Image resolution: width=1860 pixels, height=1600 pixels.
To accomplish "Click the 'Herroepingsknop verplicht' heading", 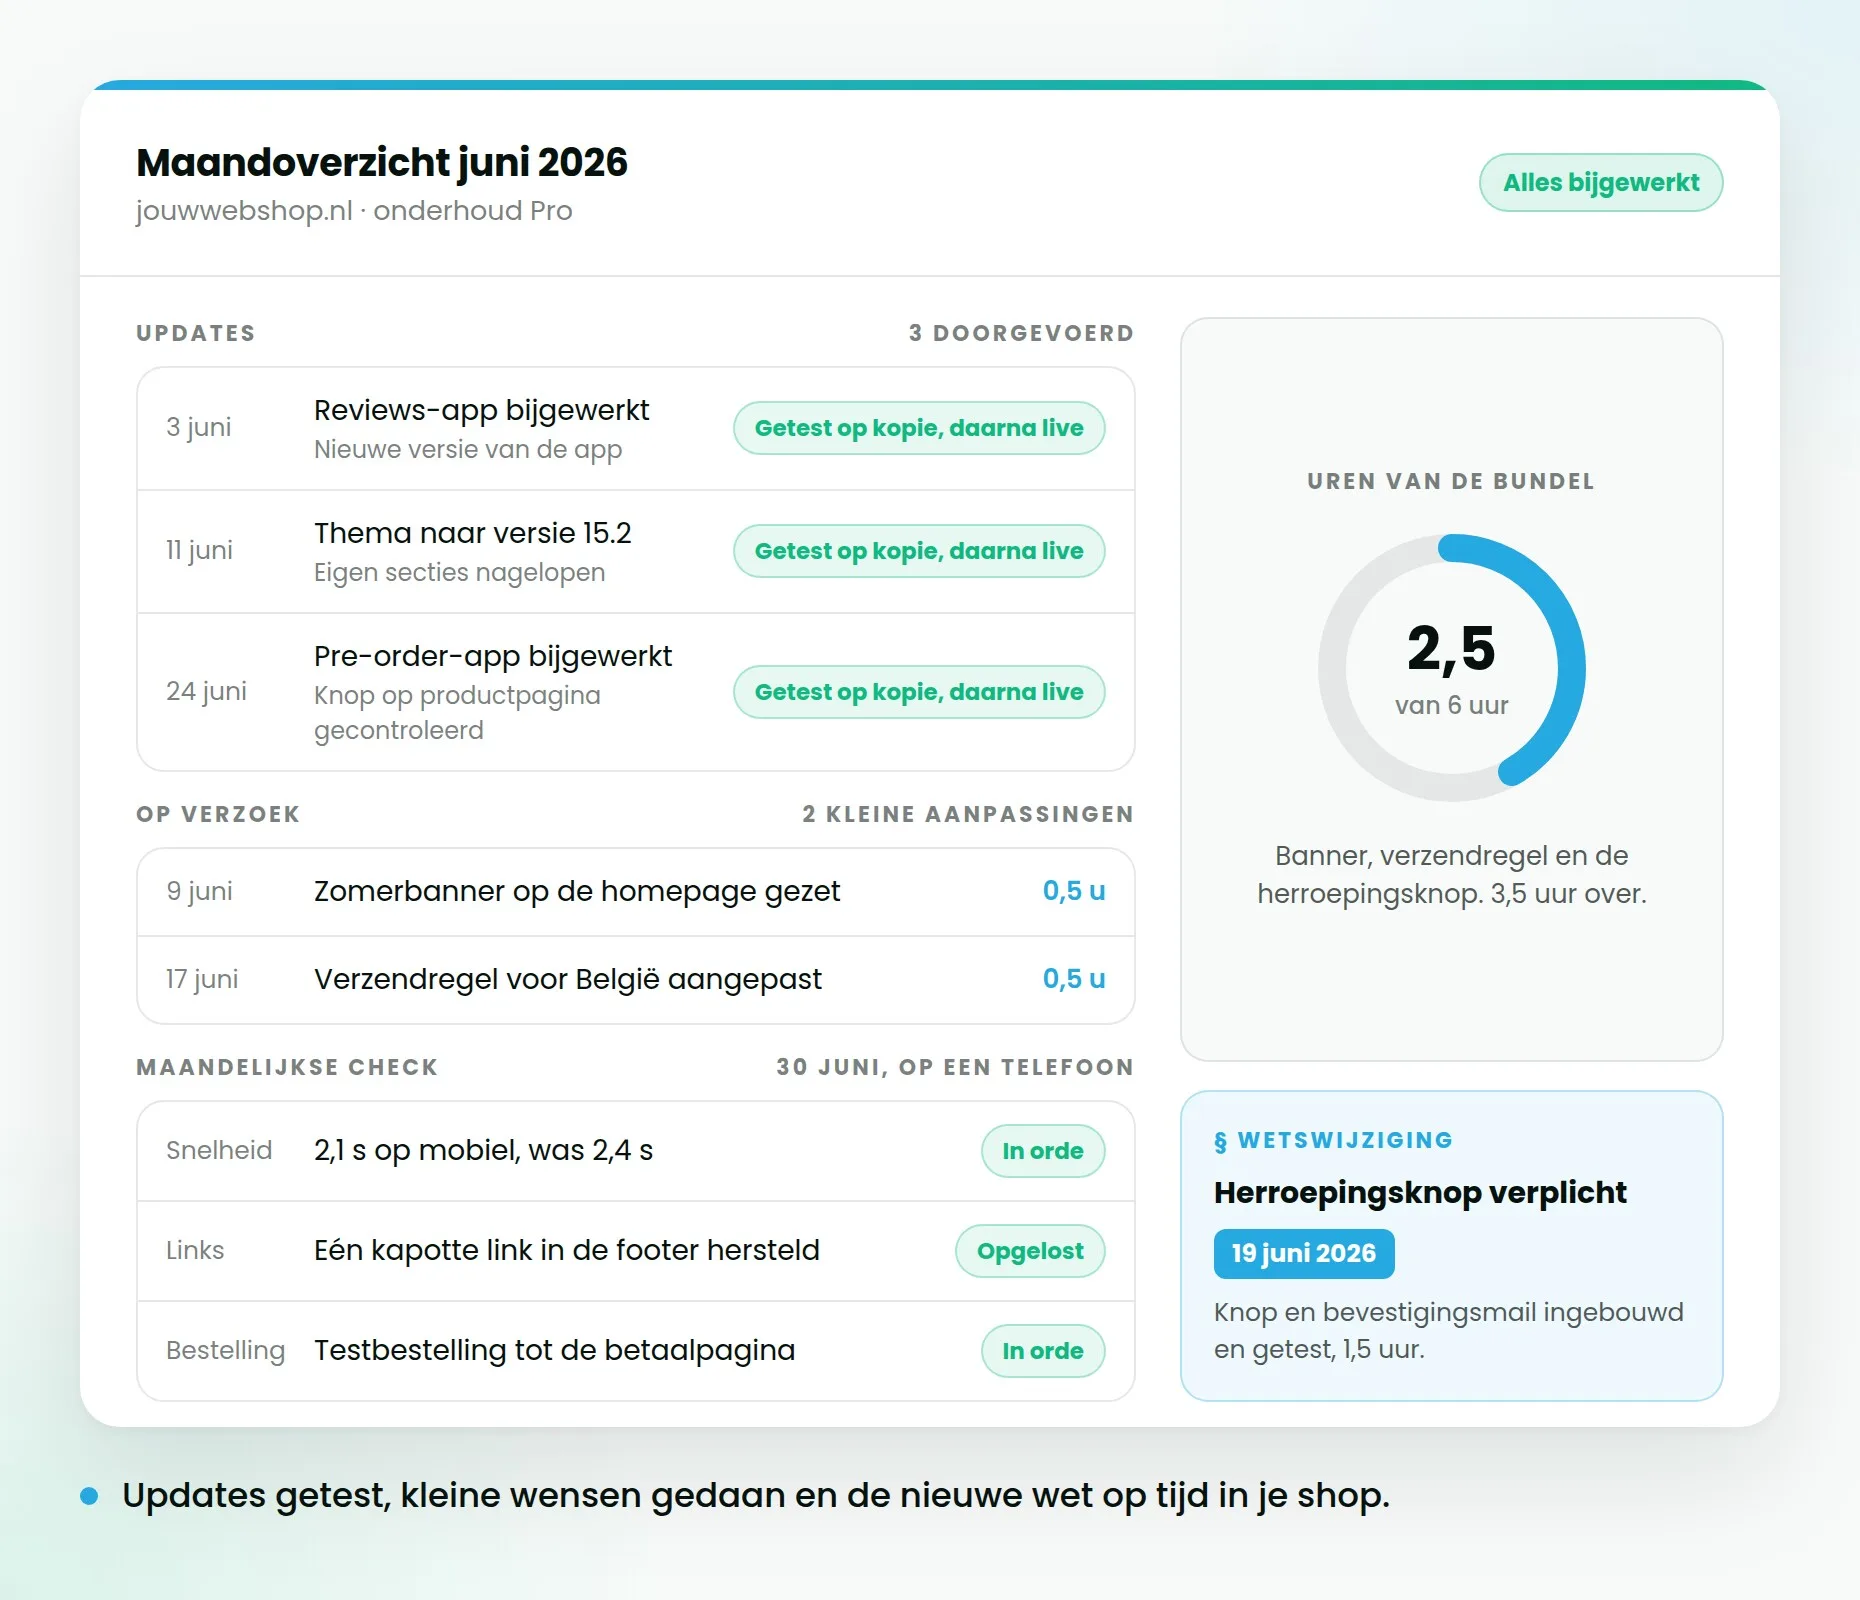I will pos(1420,1193).
